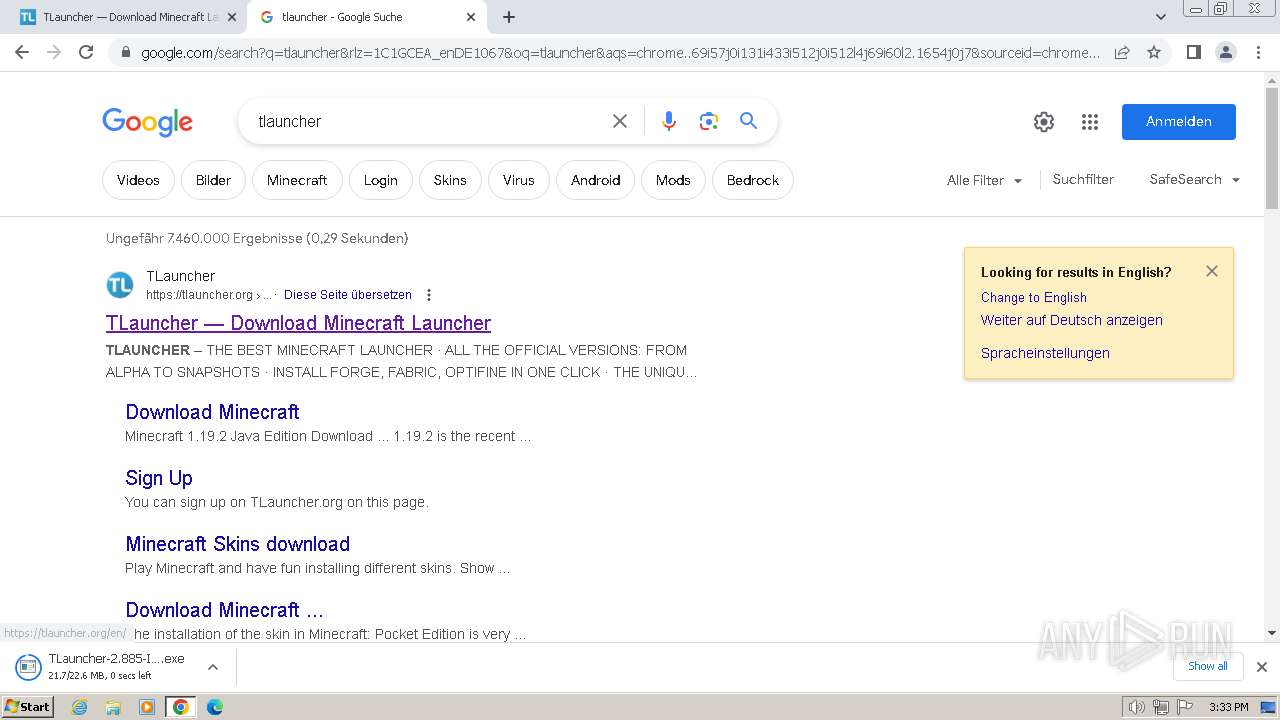Filter results by Bilder
Image resolution: width=1280 pixels, height=720 pixels.
213,180
